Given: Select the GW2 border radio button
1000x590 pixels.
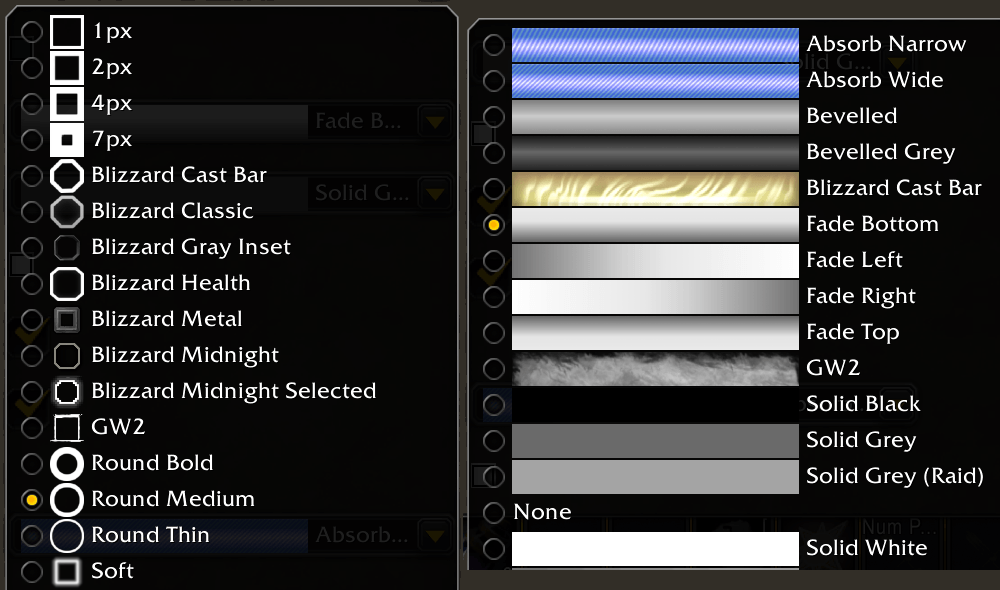Looking at the screenshot, I should pos(31,427).
